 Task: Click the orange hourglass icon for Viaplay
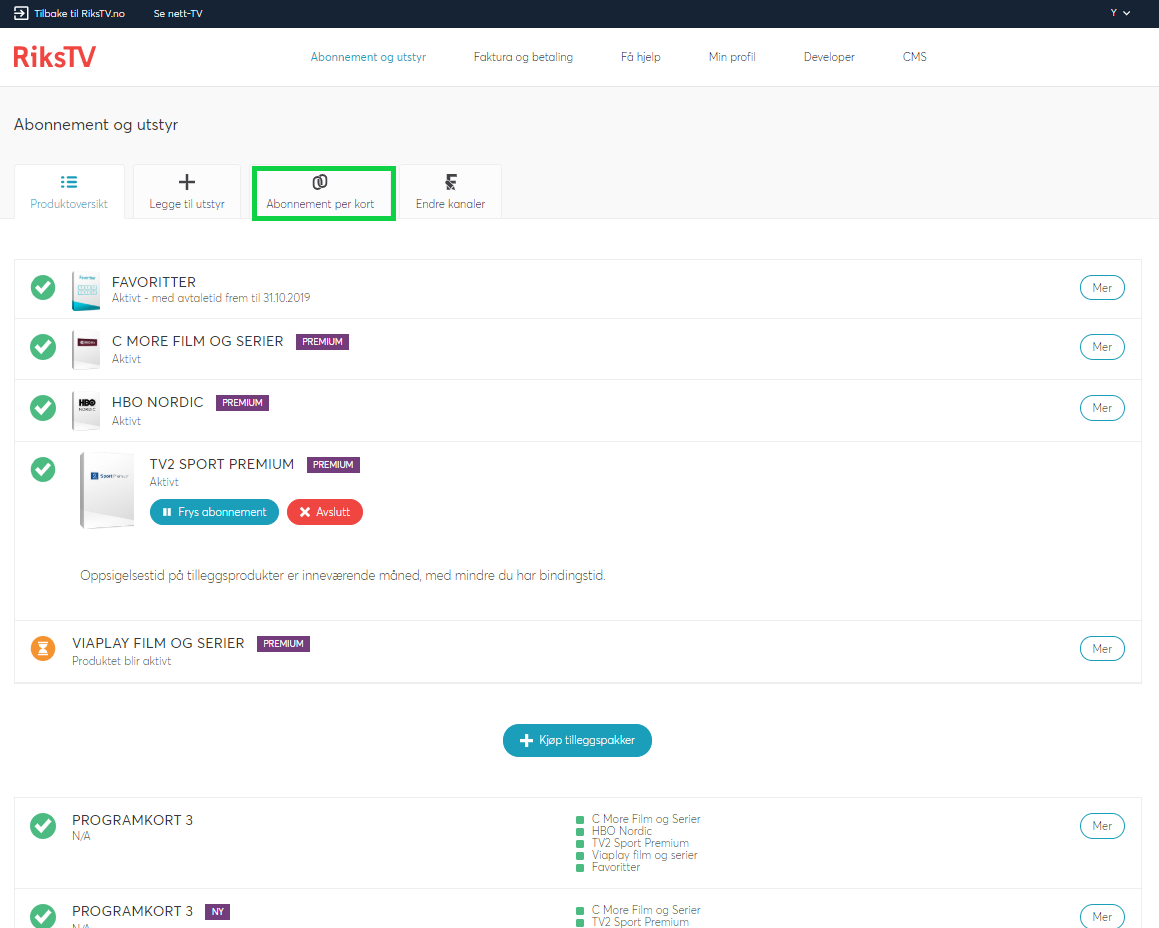pyautogui.click(x=43, y=648)
